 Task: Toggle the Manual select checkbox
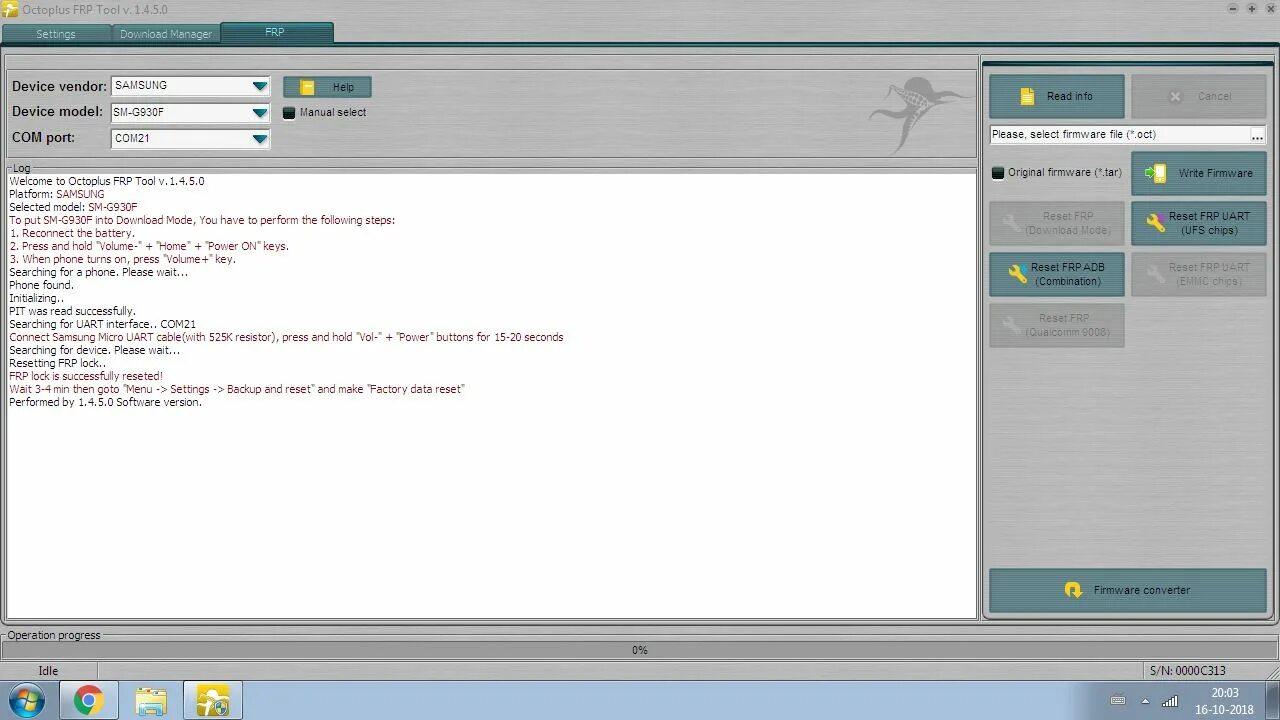(x=289, y=113)
